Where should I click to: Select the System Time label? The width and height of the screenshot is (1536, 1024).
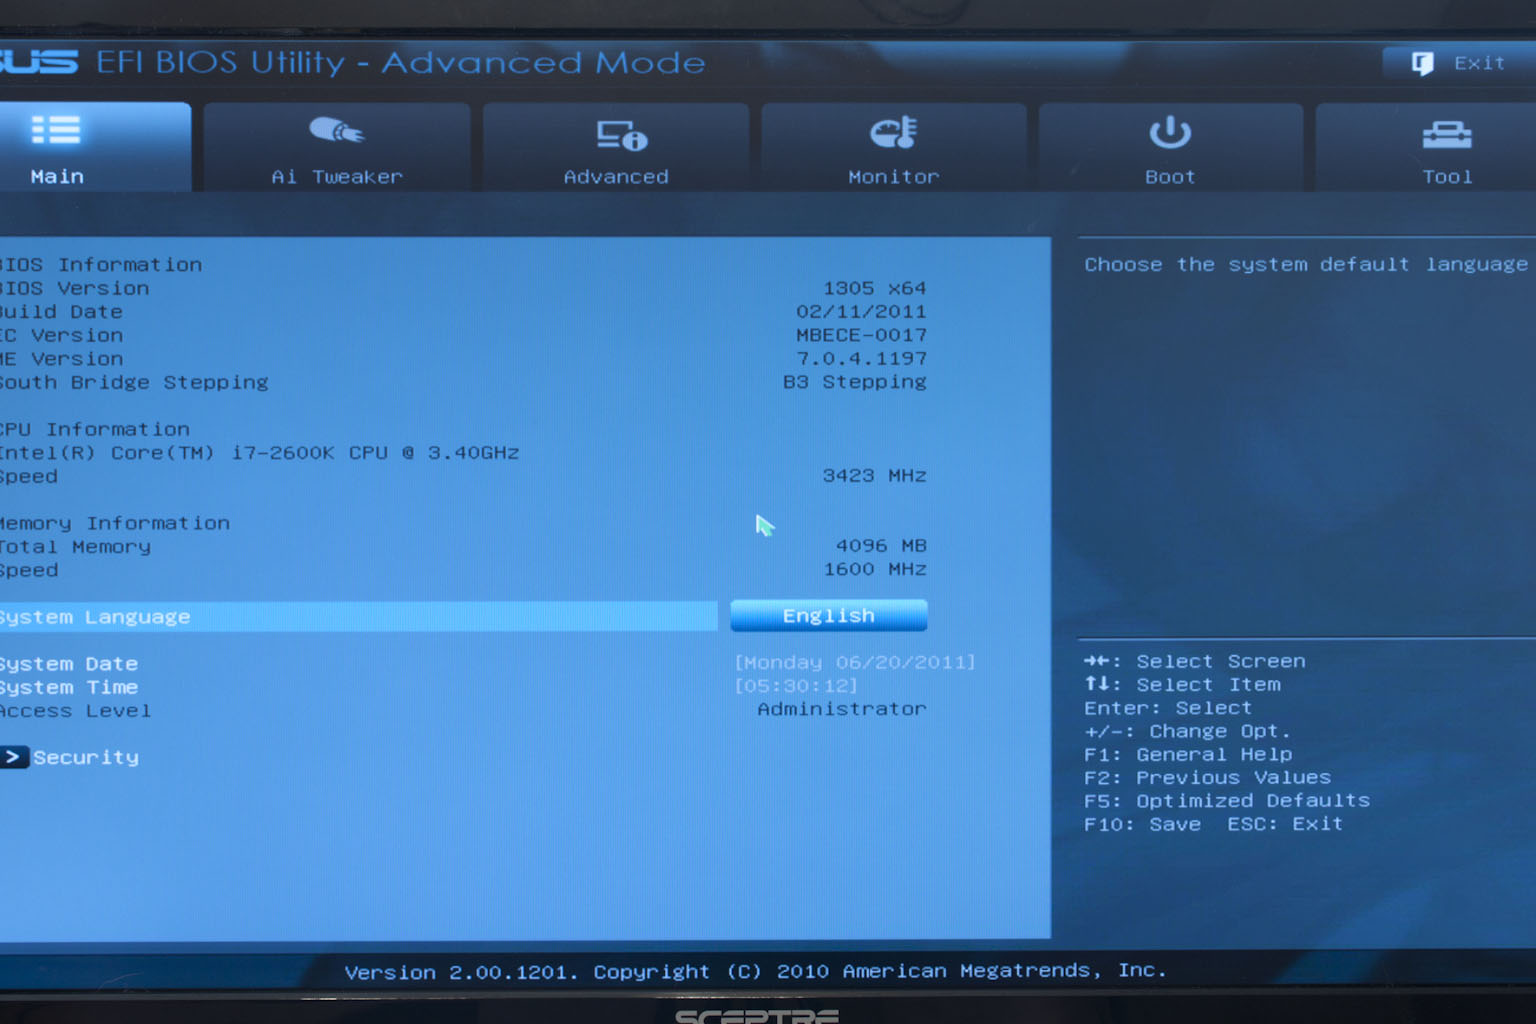click(68, 688)
